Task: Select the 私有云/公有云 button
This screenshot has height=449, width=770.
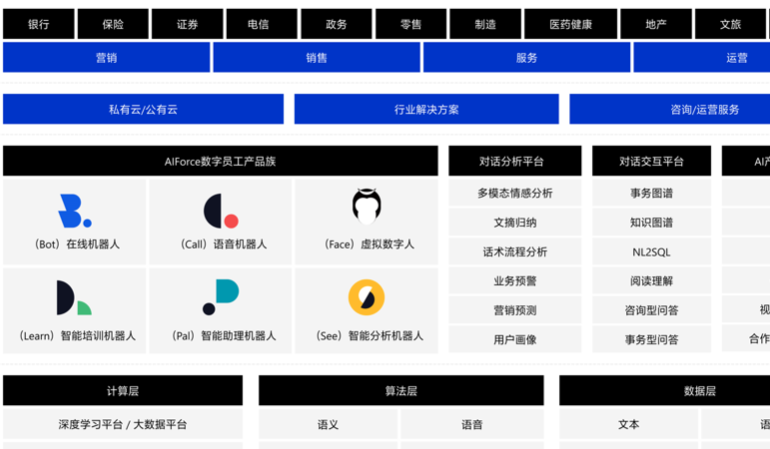Action: (x=143, y=109)
